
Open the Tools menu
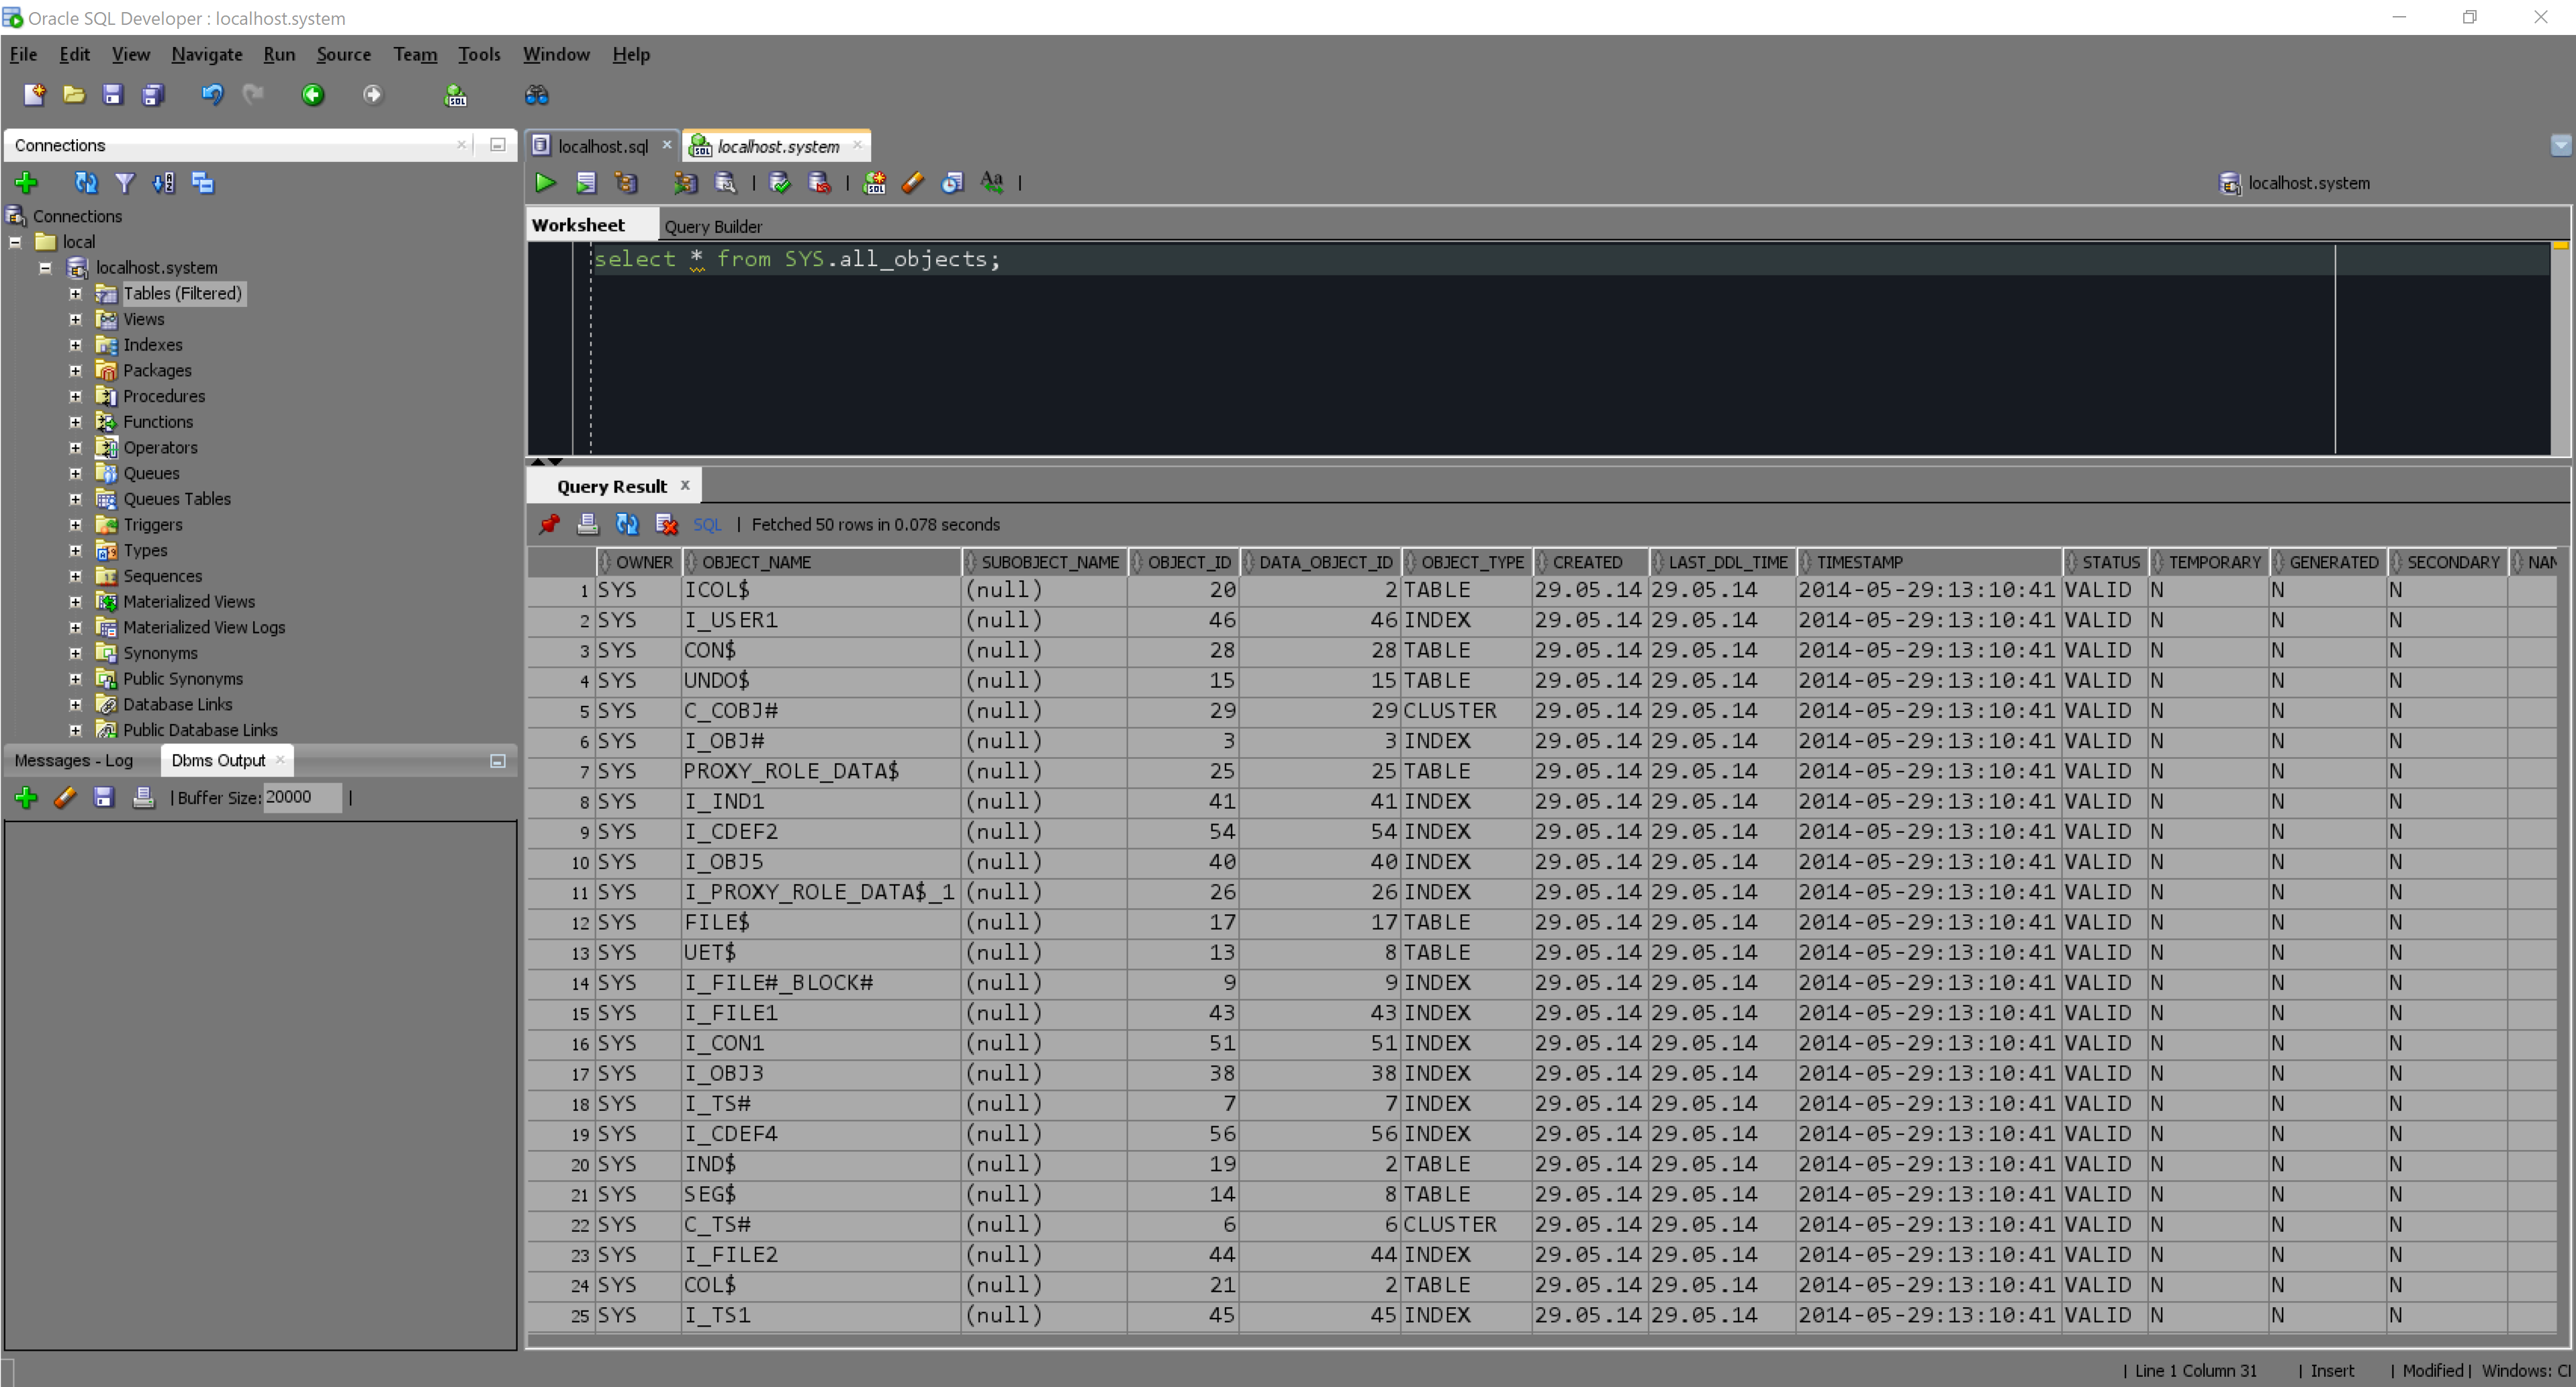click(479, 54)
